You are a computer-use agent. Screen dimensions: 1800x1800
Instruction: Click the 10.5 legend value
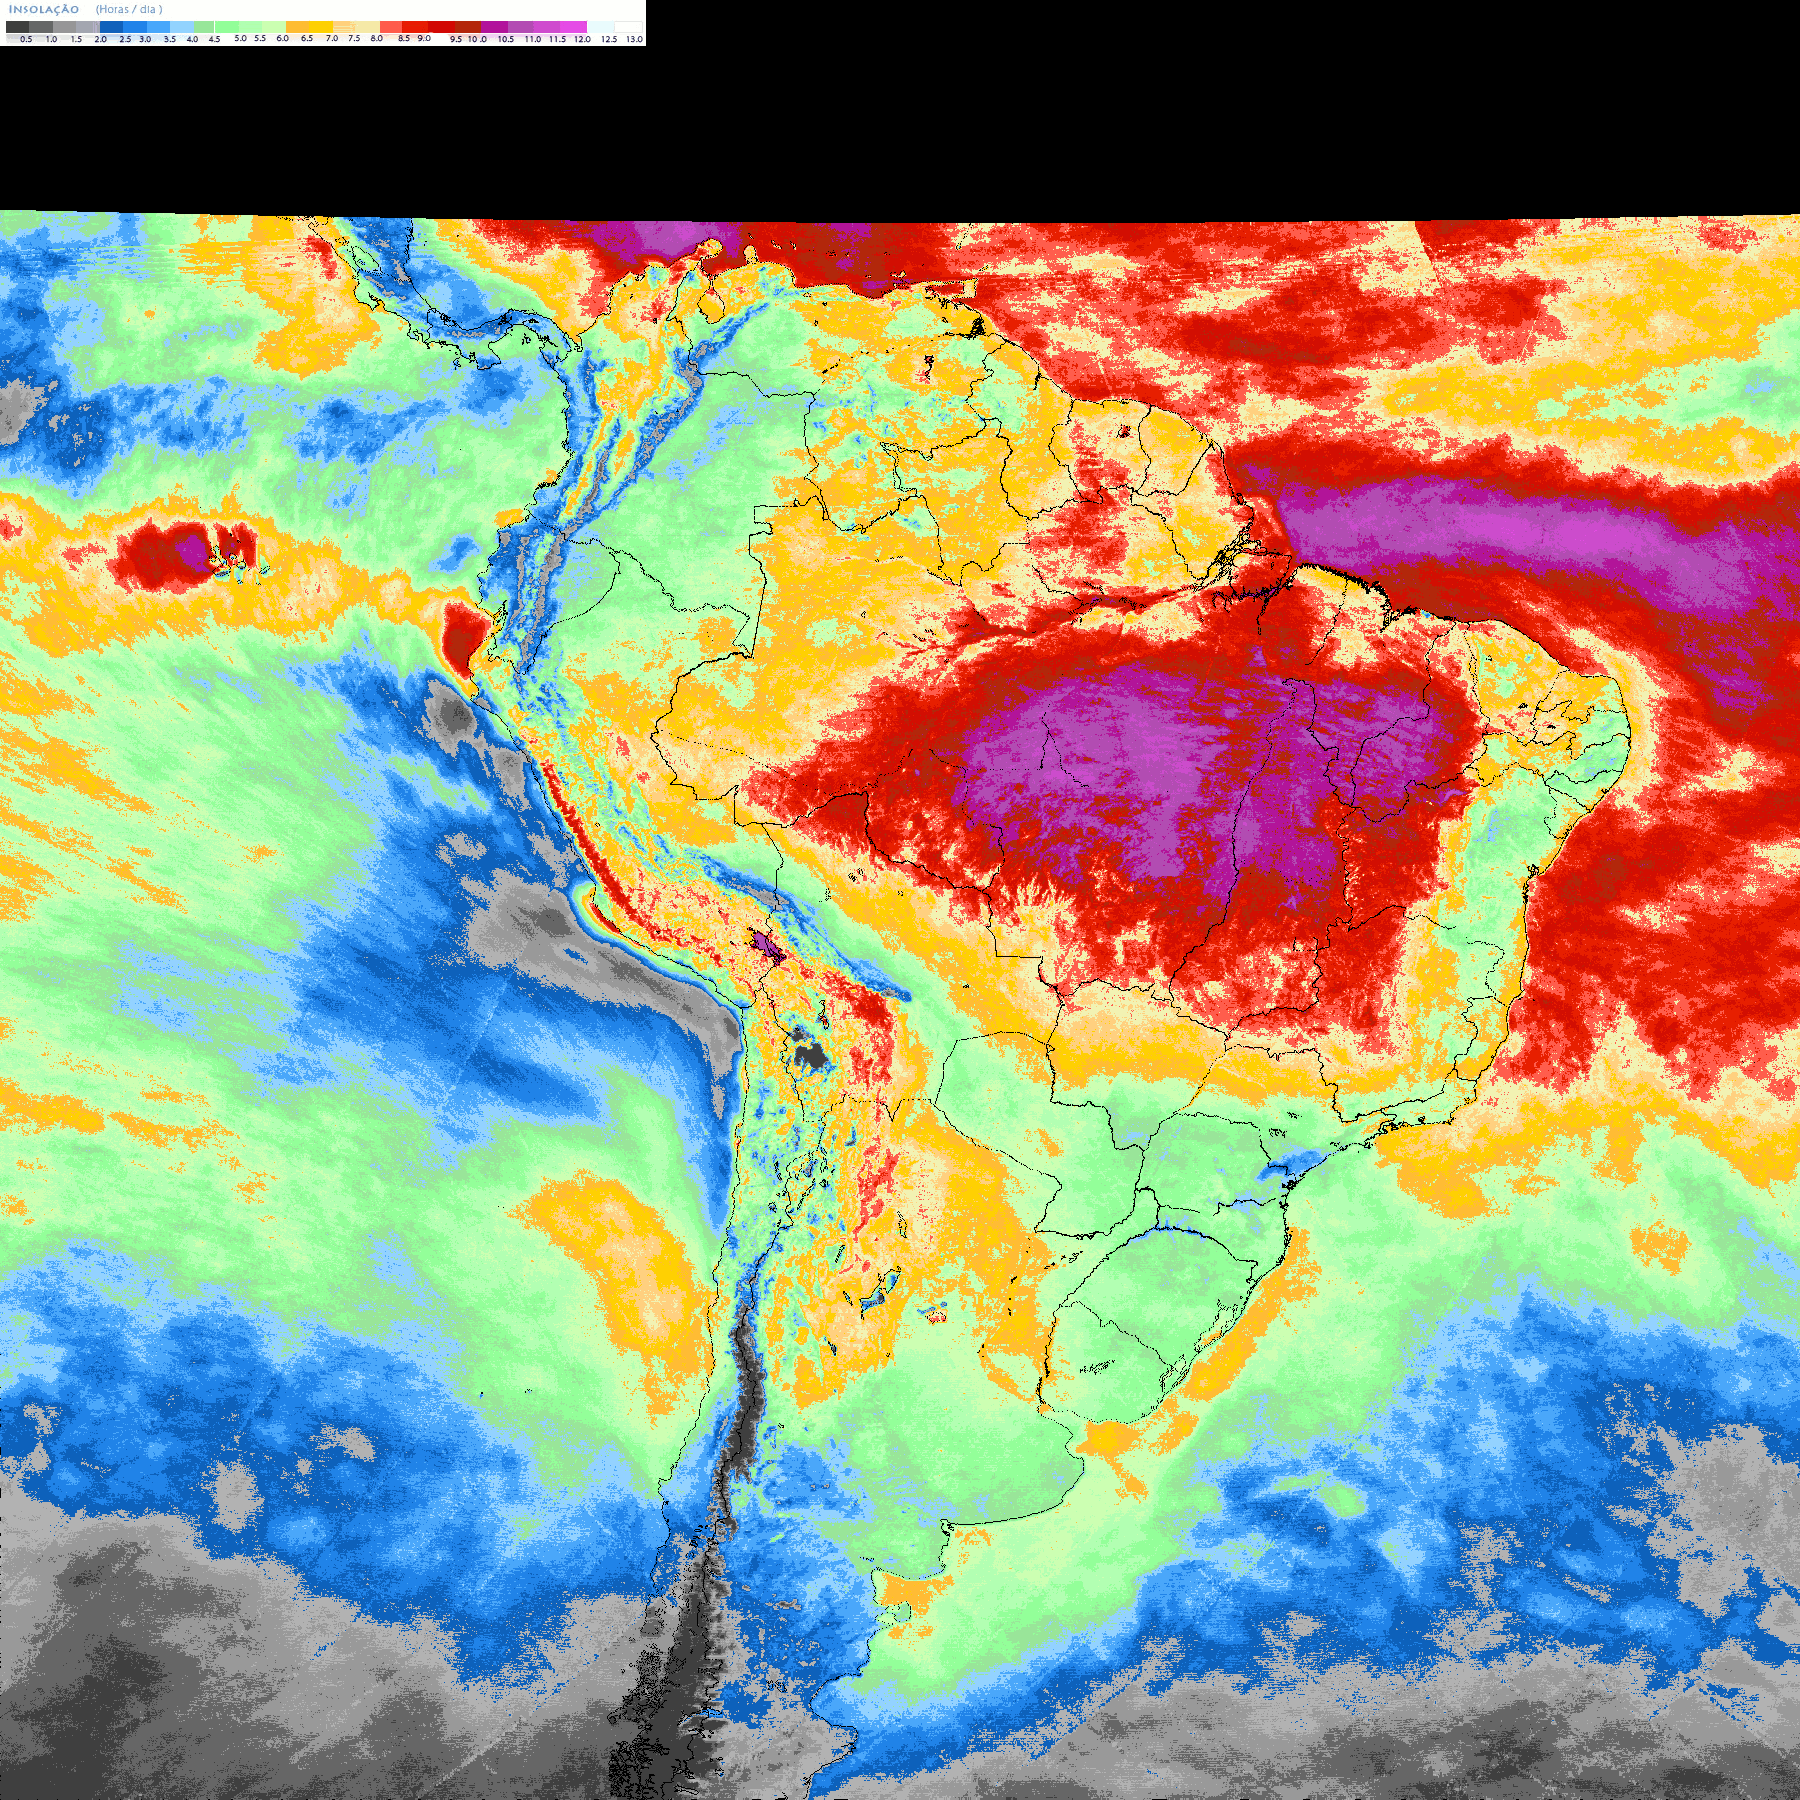(x=506, y=39)
